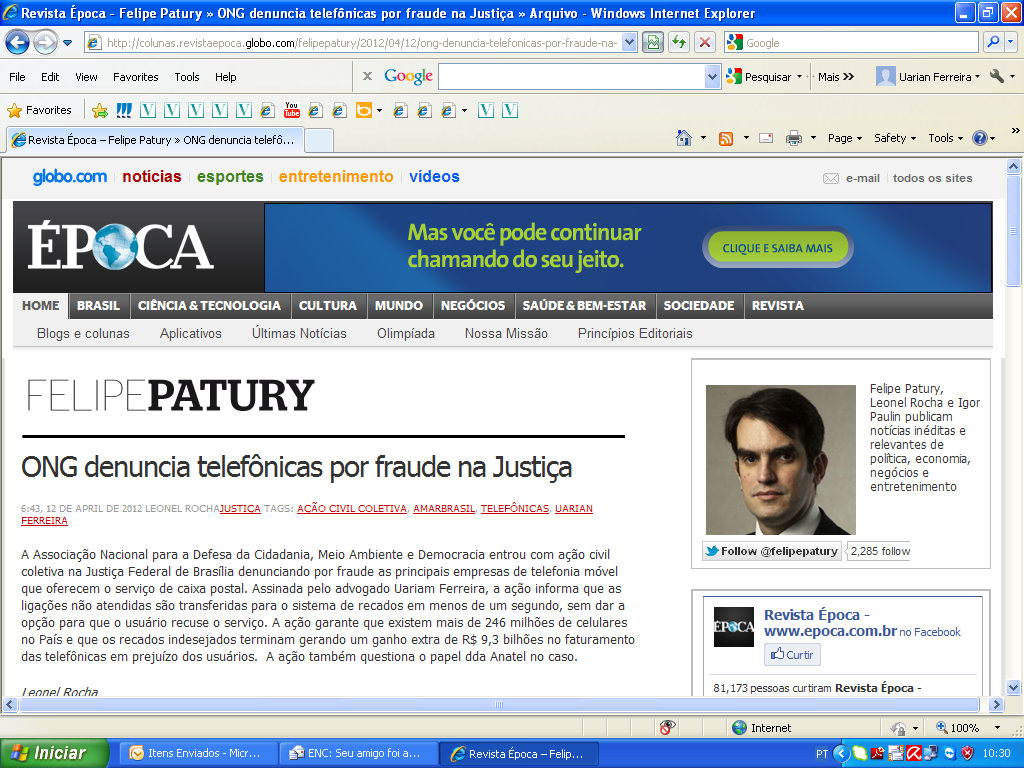
Task: Click the Felipe Patury portrait photo
Action: pos(780,460)
